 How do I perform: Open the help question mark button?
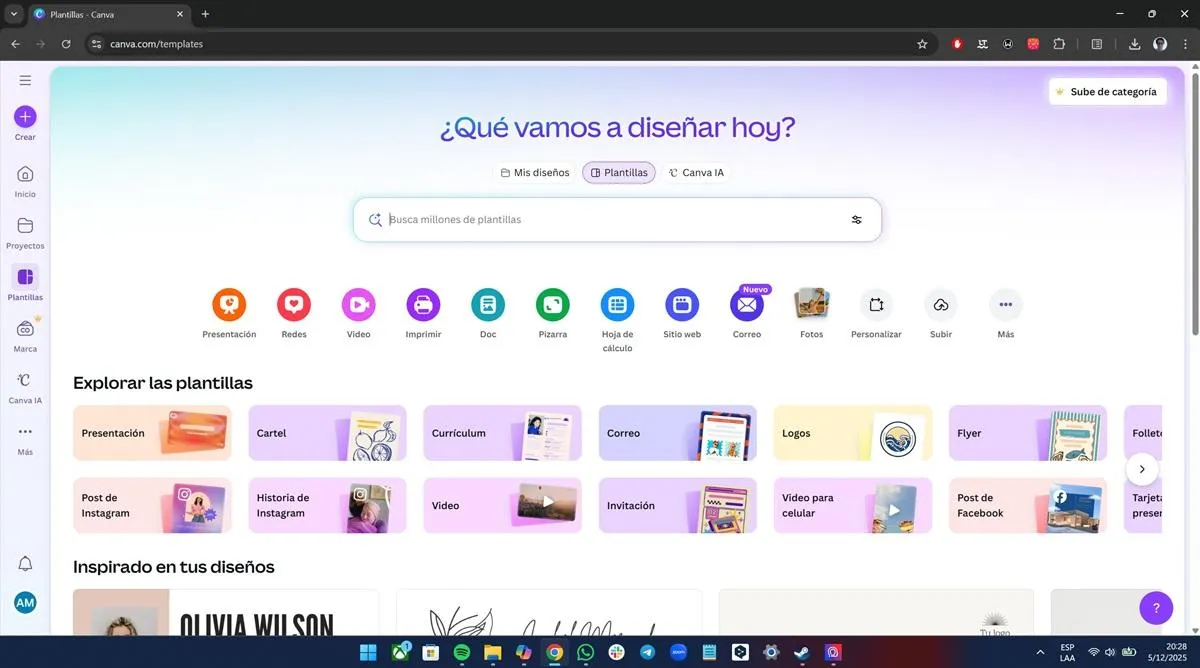click(1156, 607)
